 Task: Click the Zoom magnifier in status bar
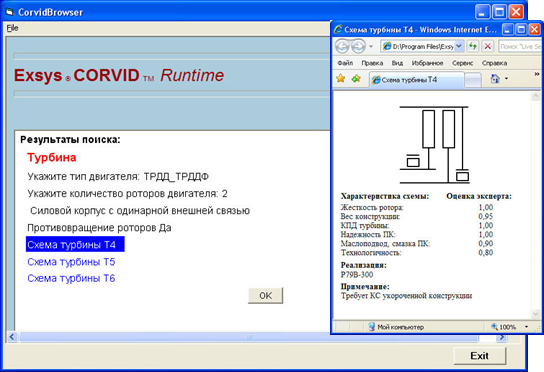494,327
